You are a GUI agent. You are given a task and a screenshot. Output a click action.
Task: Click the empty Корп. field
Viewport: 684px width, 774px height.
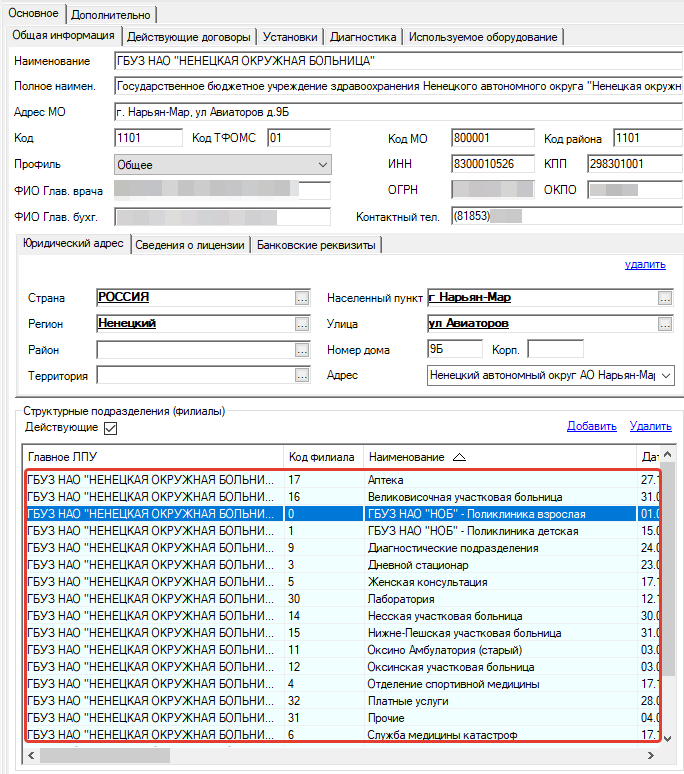point(555,349)
